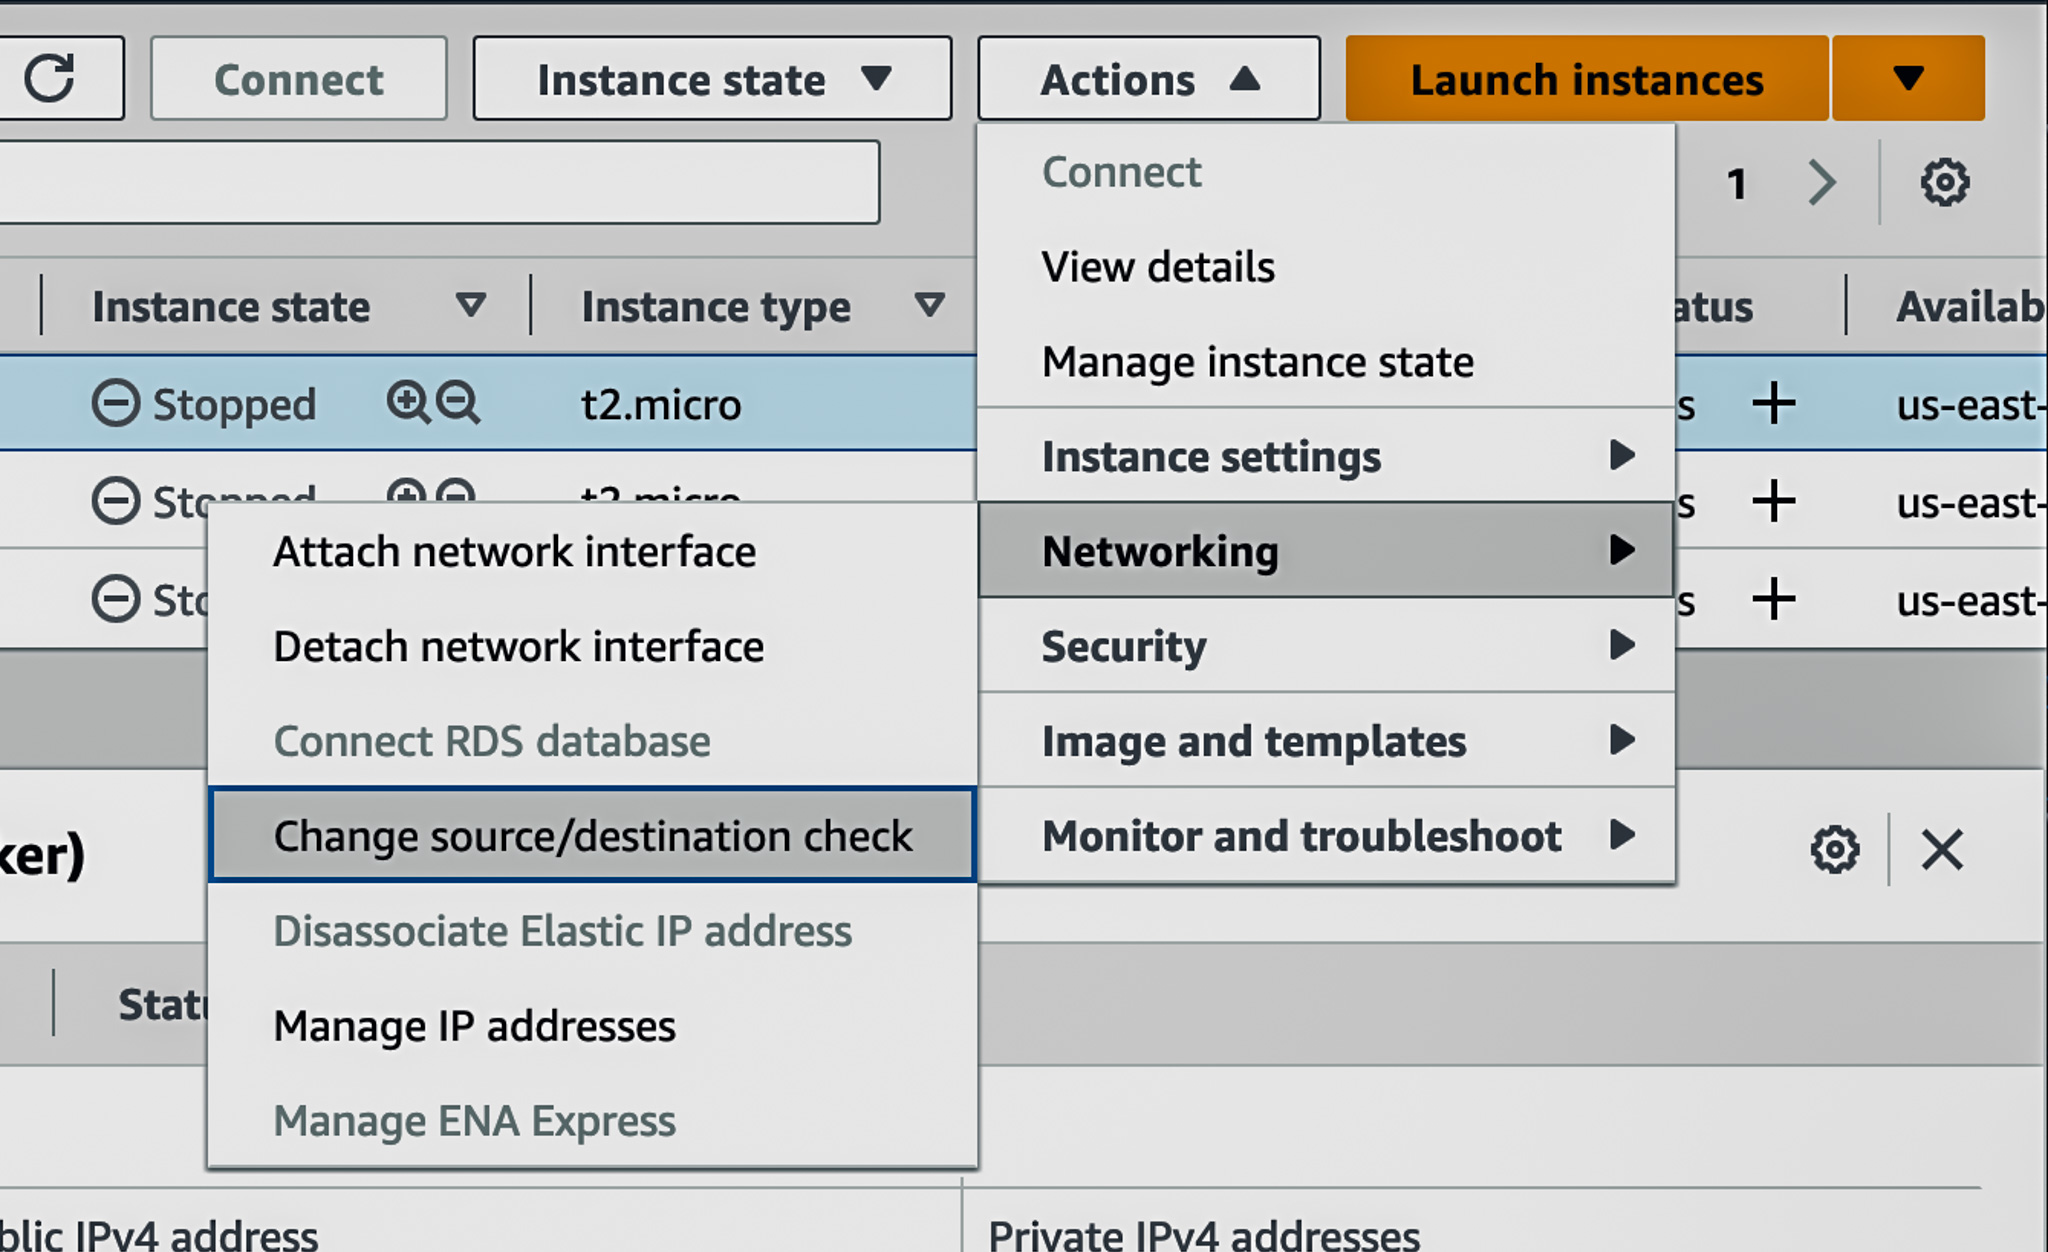Click Launch instances button
The image size is (2048, 1252).
1586,79
